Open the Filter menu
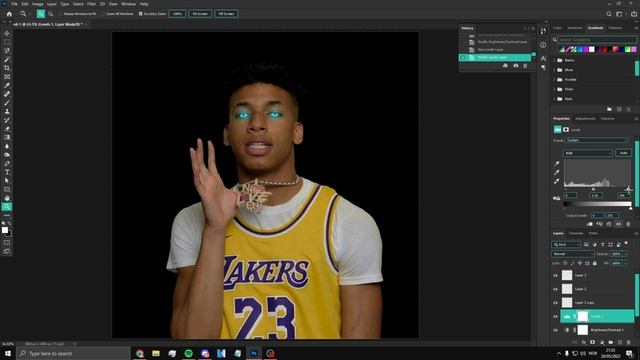 [91, 4]
